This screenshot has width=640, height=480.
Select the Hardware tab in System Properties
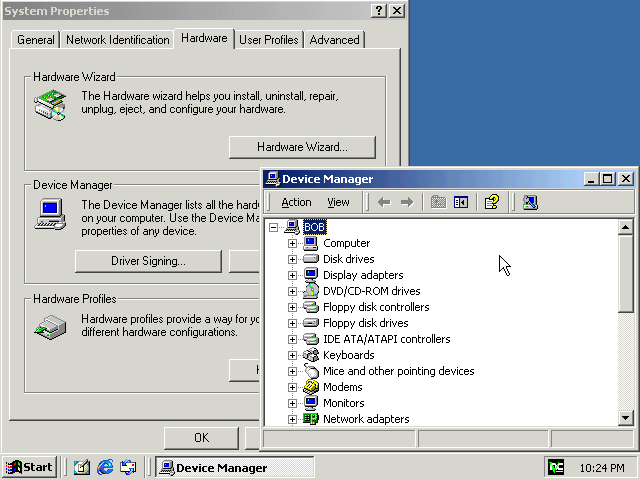pyautogui.click(x=204, y=38)
